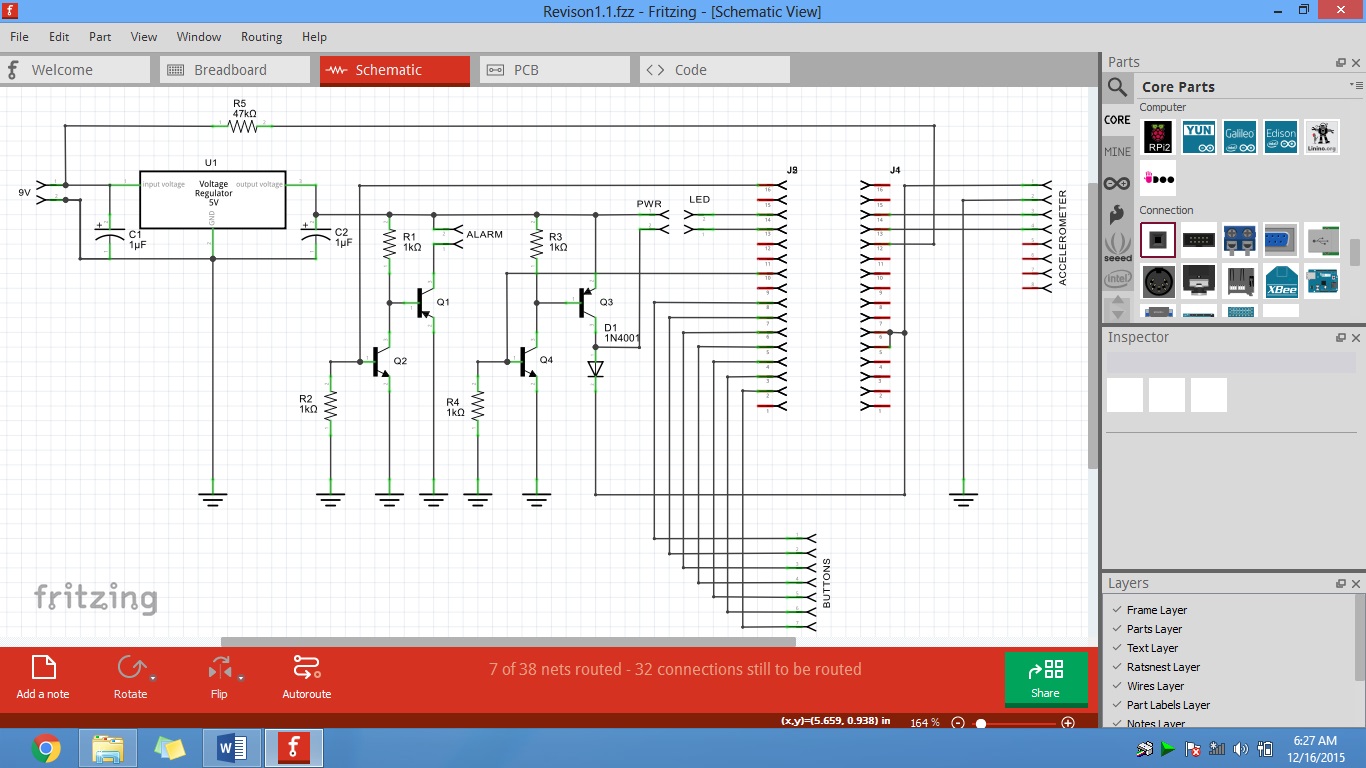Open the parts search magnifier tab
This screenshot has height=768, width=1366.
[x=1117, y=87]
